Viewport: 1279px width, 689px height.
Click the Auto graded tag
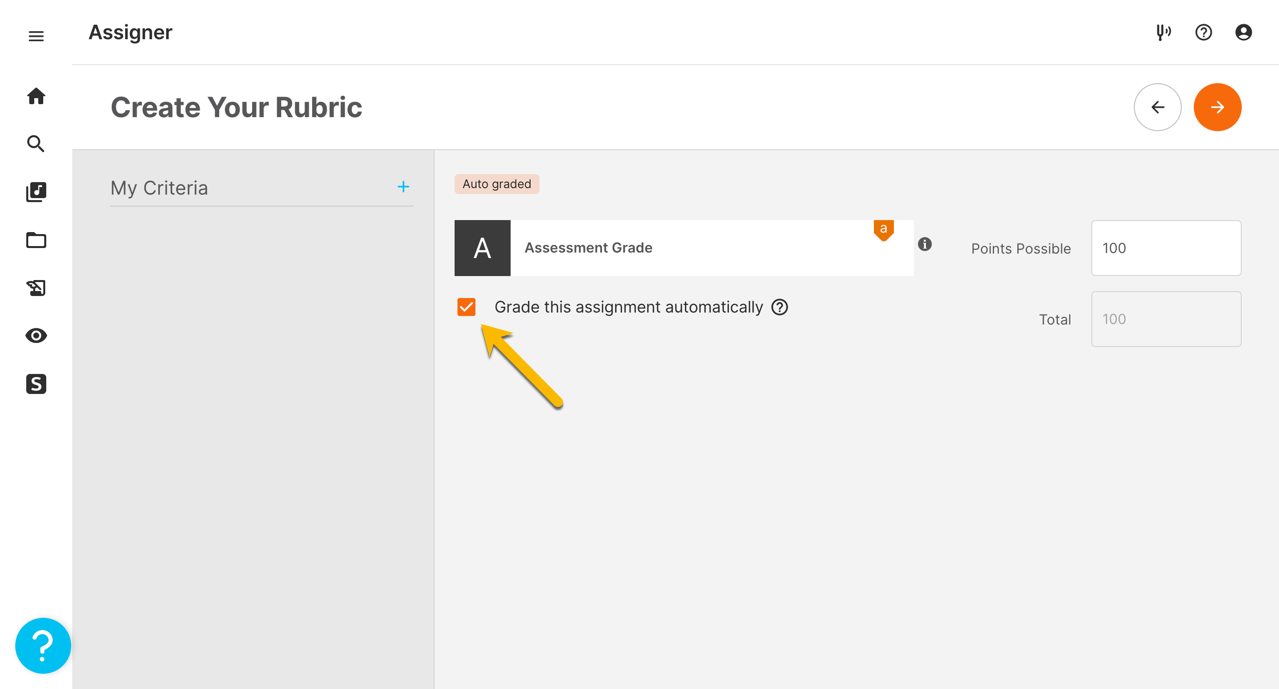tap(497, 184)
